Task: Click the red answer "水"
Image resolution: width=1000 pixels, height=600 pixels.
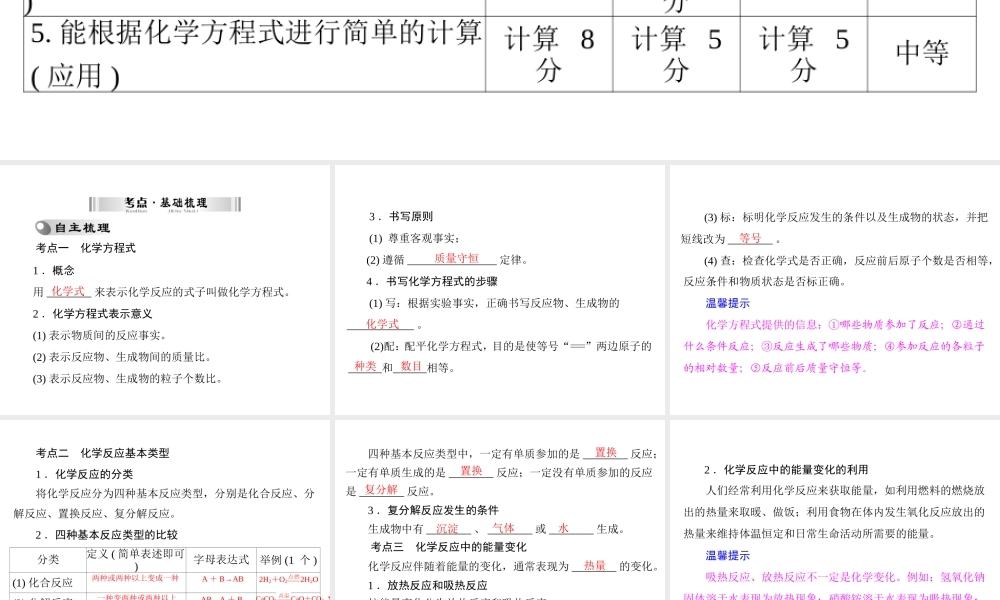Action: click(563, 529)
